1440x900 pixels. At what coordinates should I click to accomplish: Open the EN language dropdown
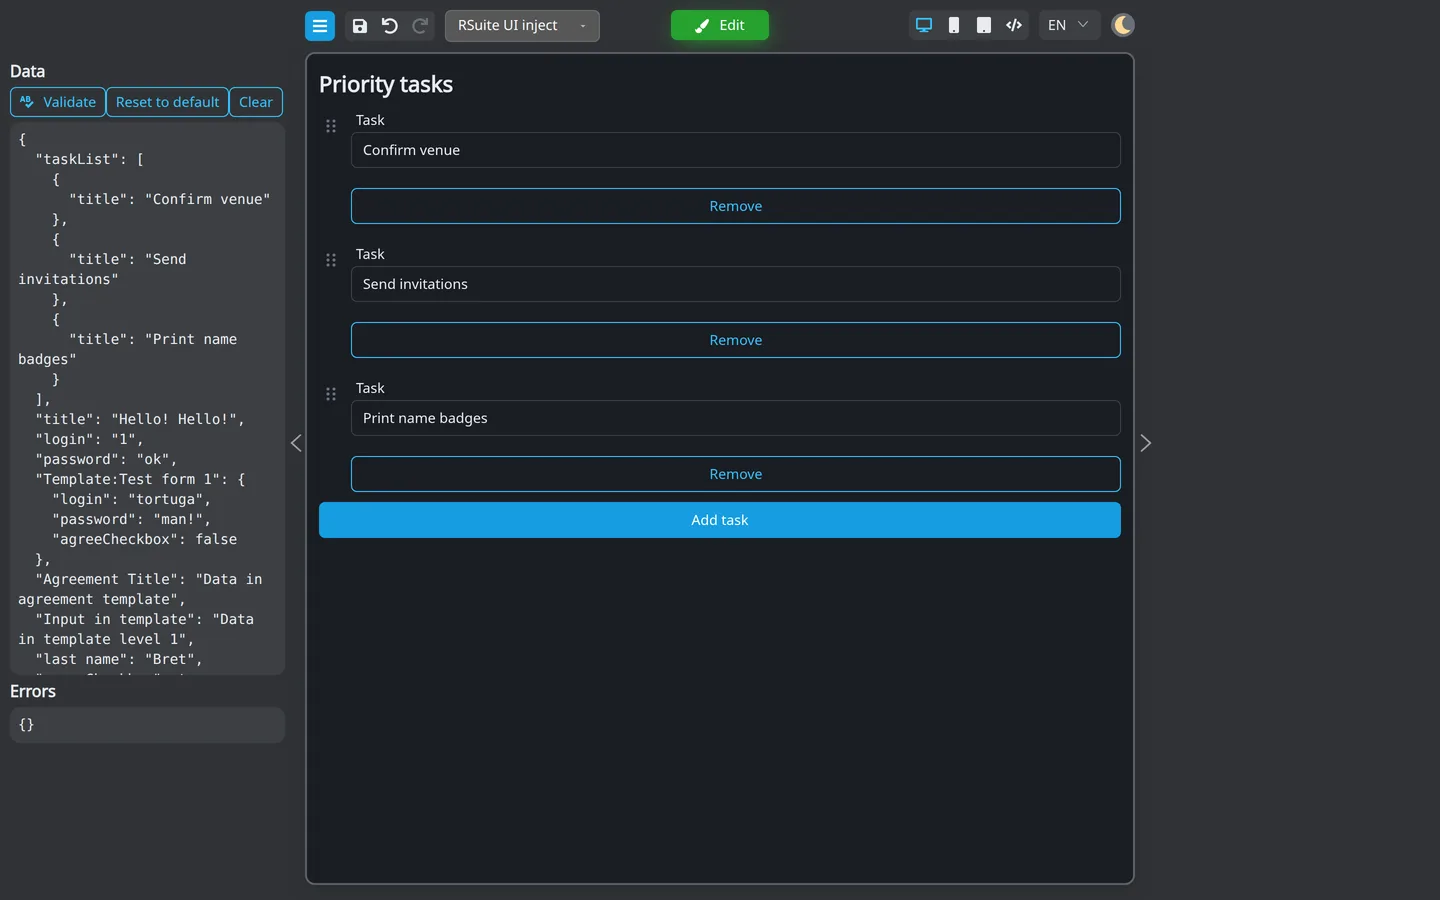1068,25
